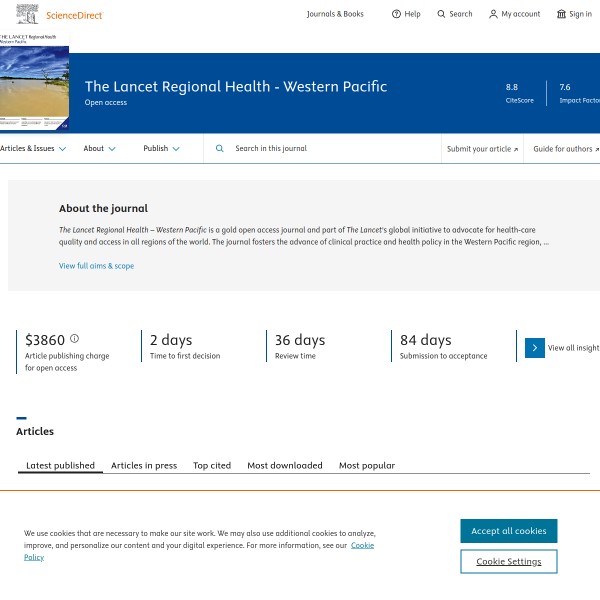Expand the Articles & Issues dropdown

(33, 148)
